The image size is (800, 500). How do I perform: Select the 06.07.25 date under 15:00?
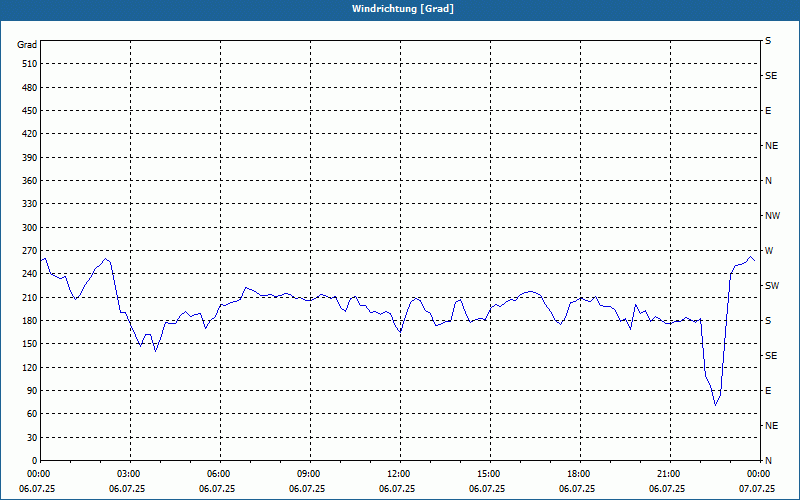pyautogui.click(x=487, y=489)
